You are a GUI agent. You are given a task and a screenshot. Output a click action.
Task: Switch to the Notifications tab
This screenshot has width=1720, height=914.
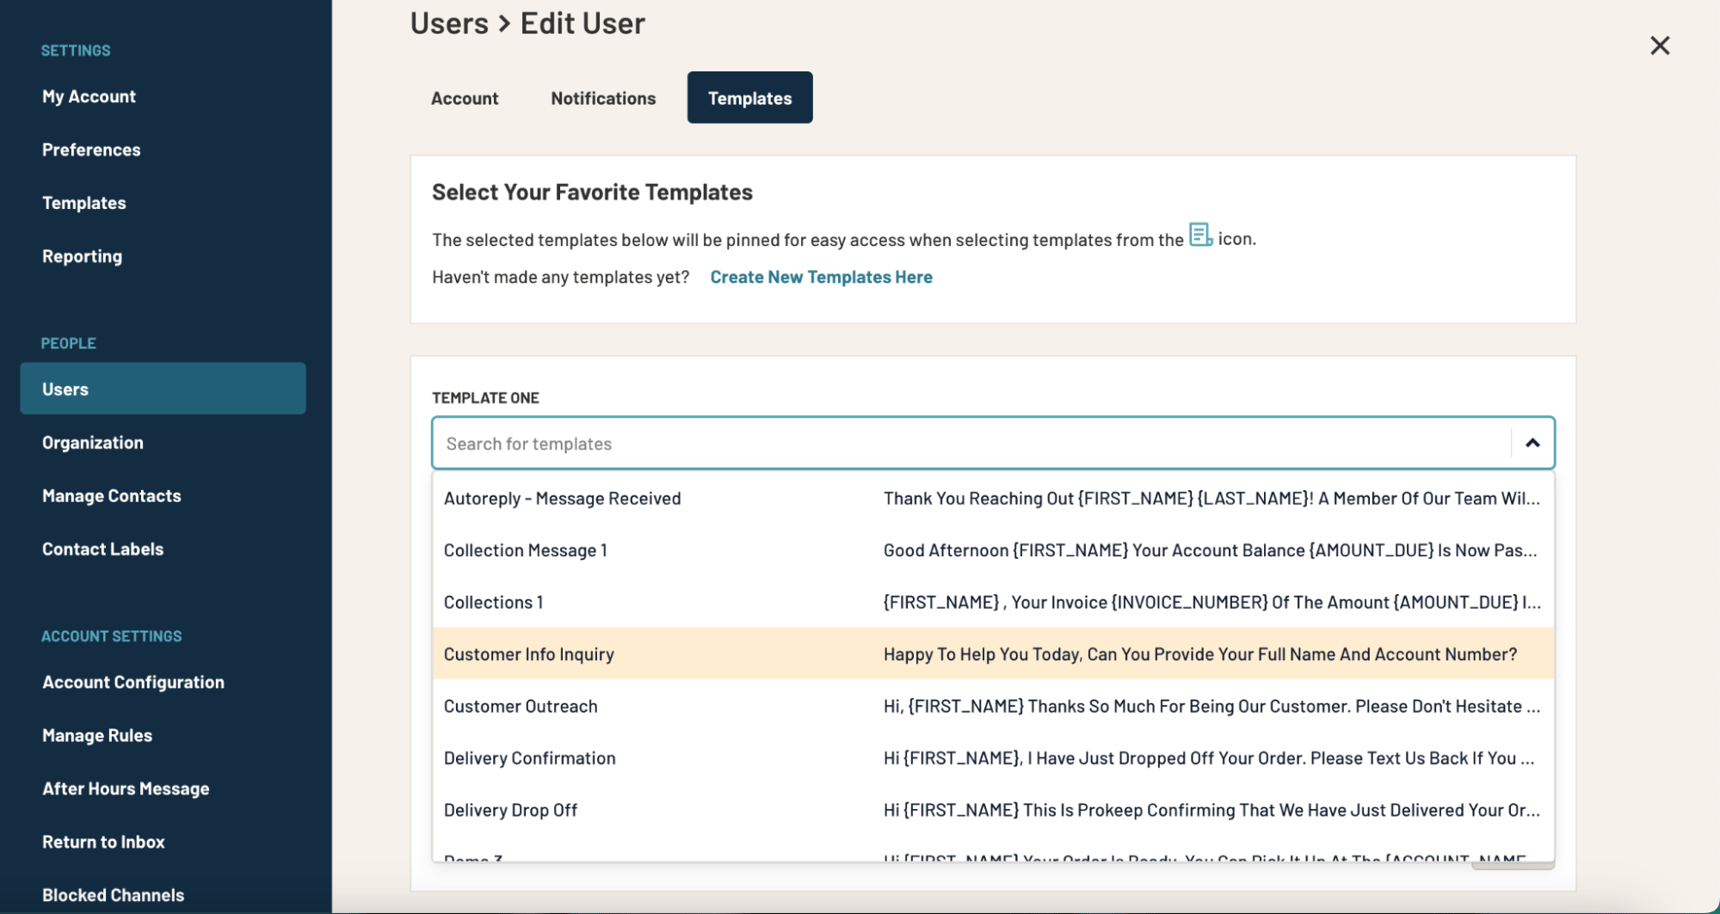pyautogui.click(x=602, y=97)
